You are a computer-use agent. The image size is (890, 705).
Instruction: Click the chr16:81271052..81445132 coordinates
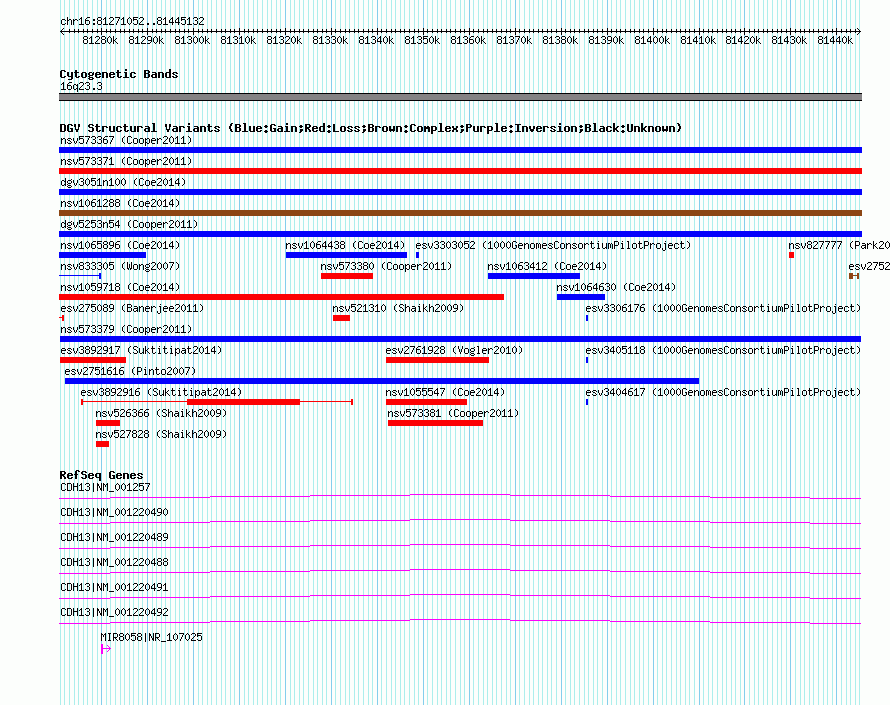tap(132, 21)
